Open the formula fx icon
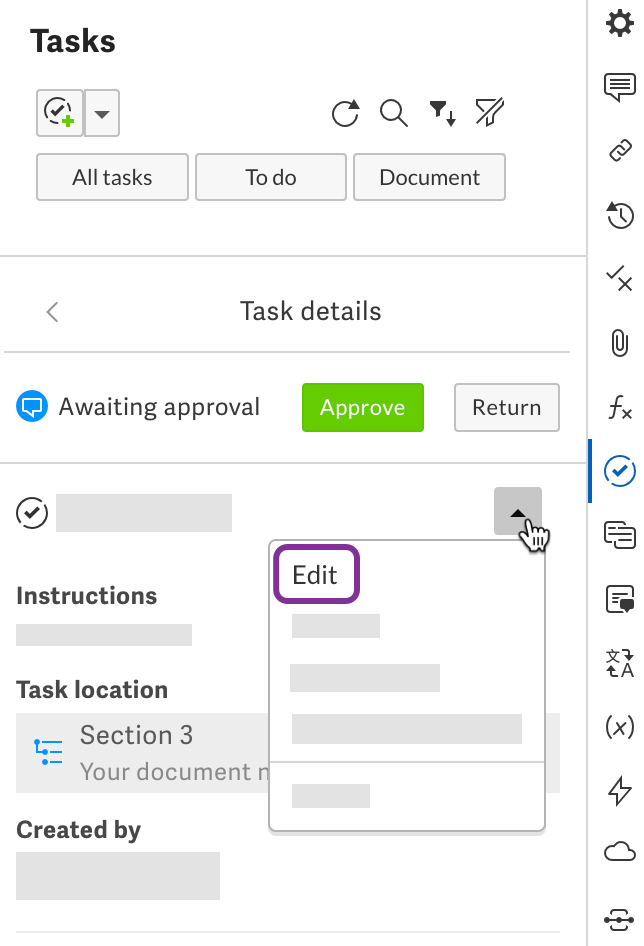644x946 pixels. pyautogui.click(x=620, y=407)
